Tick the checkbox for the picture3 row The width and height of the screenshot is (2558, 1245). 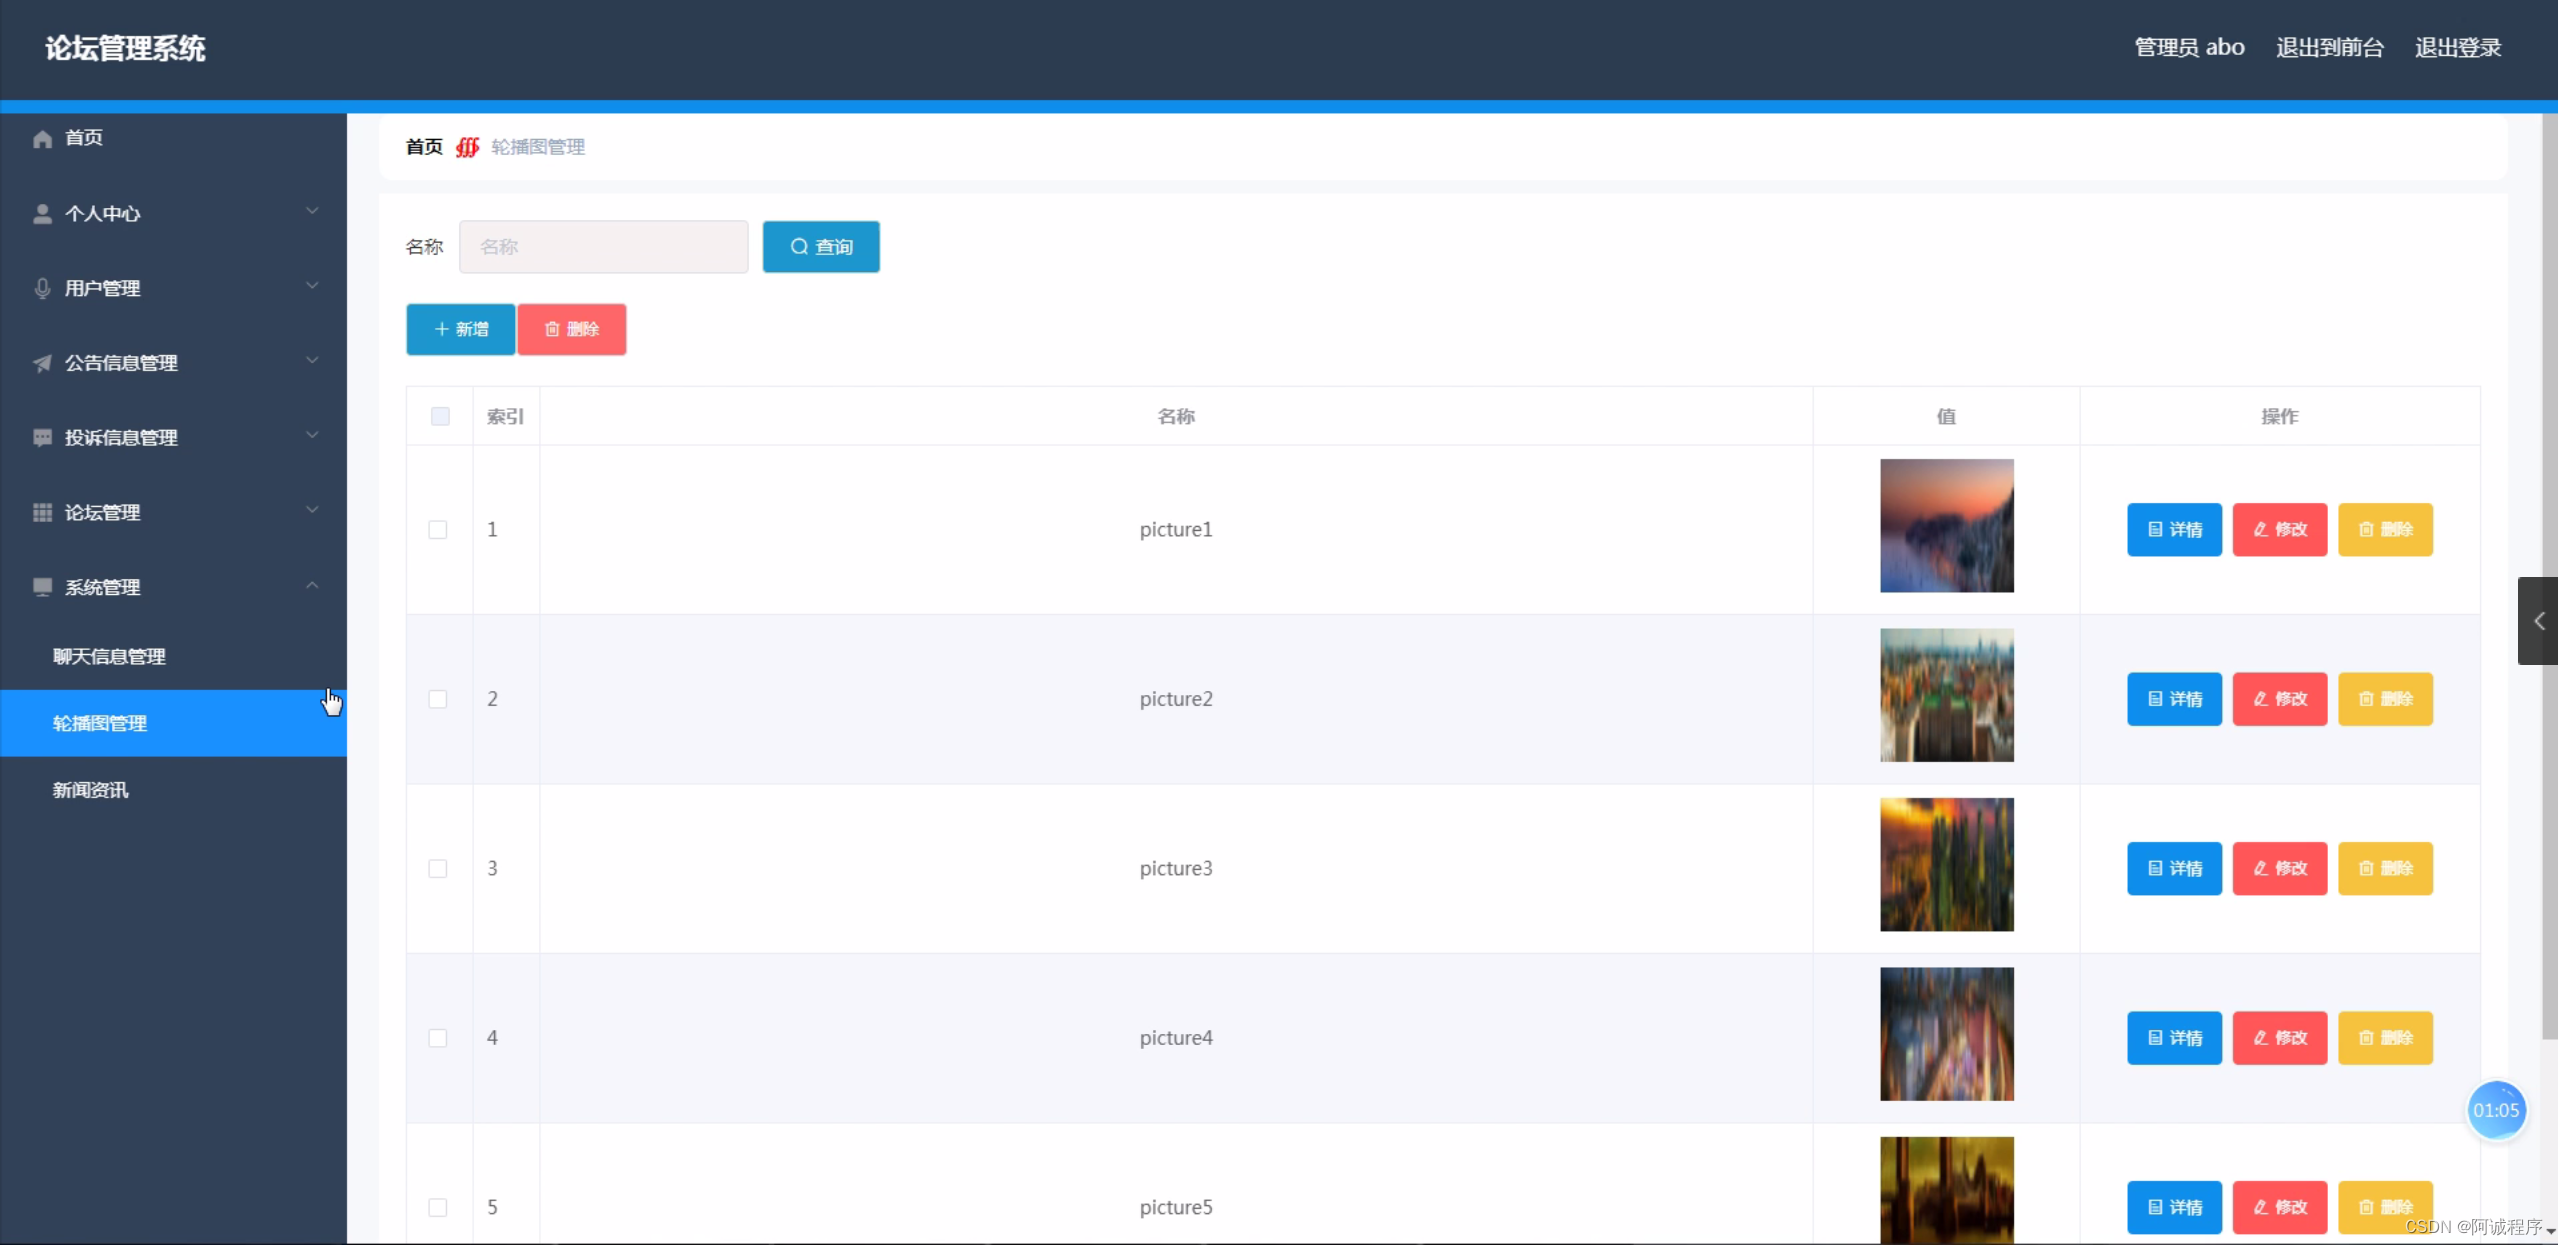(438, 868)
